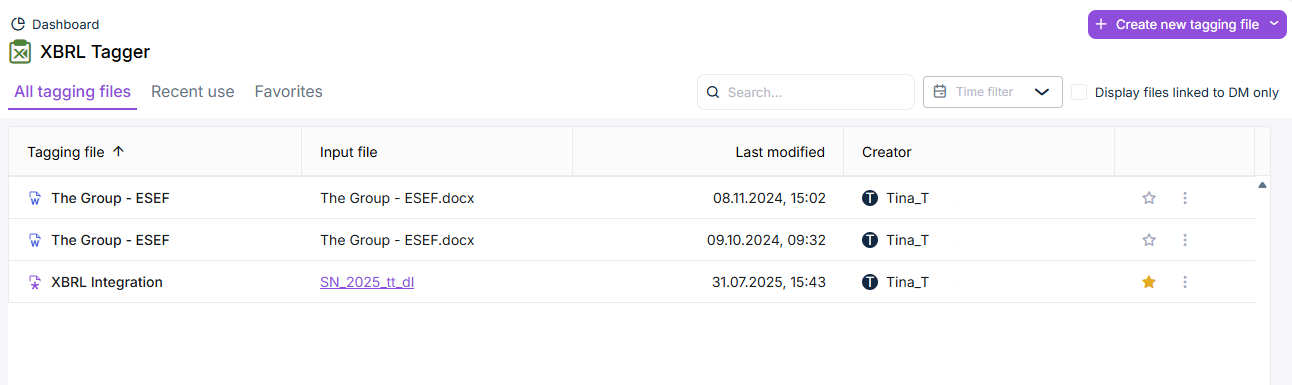Expand the Time filter dropdown chevron

tap(1042, 92)
